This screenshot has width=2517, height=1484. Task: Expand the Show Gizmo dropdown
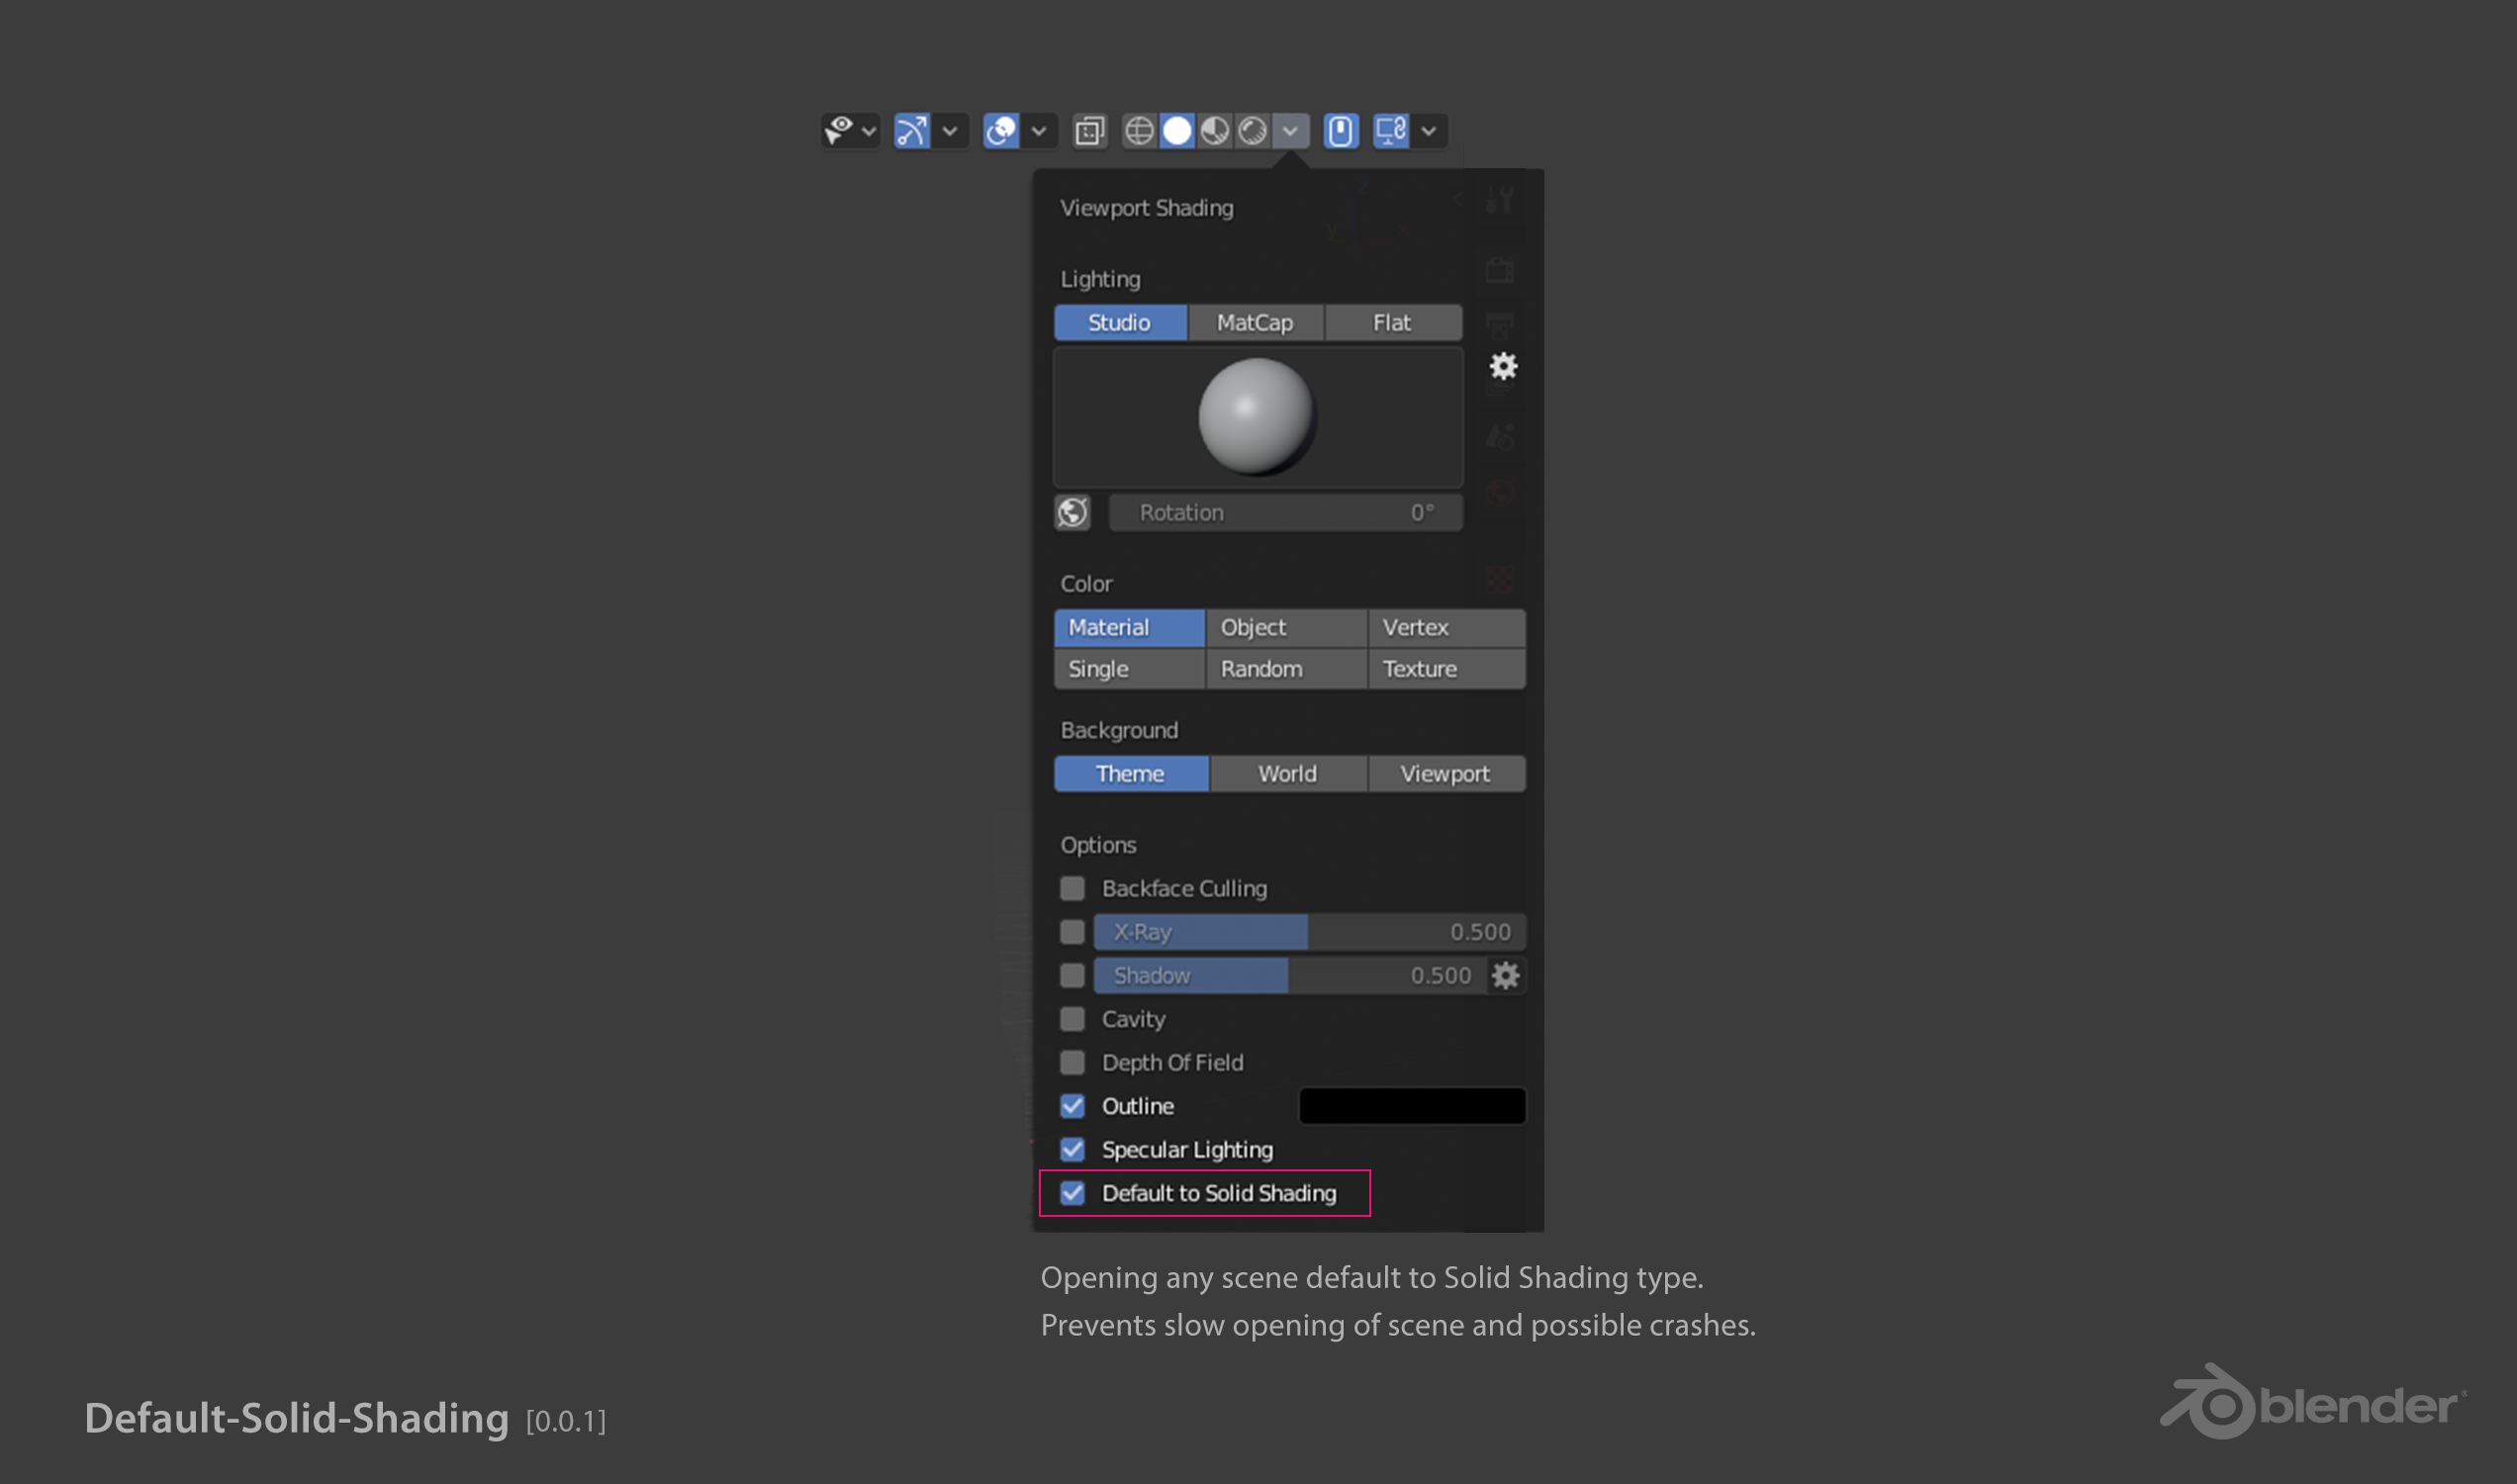pos(949,131)
